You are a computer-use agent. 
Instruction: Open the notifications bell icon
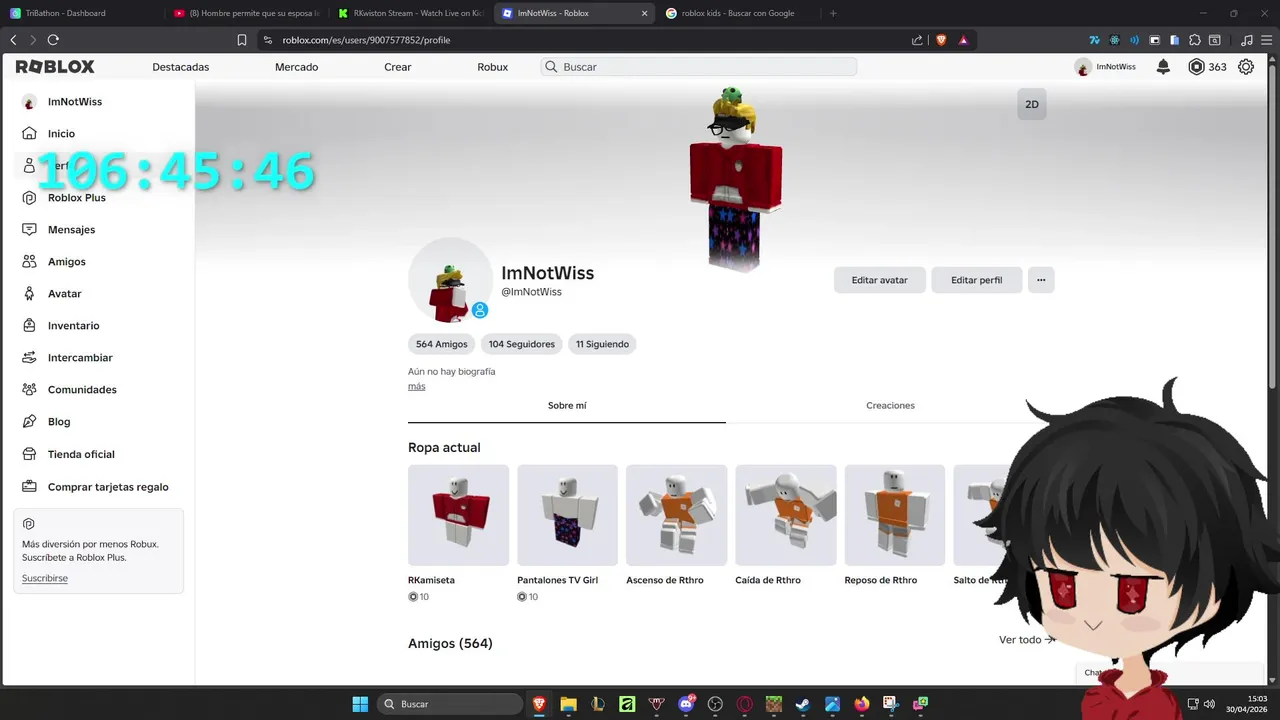pos(1163,67)
